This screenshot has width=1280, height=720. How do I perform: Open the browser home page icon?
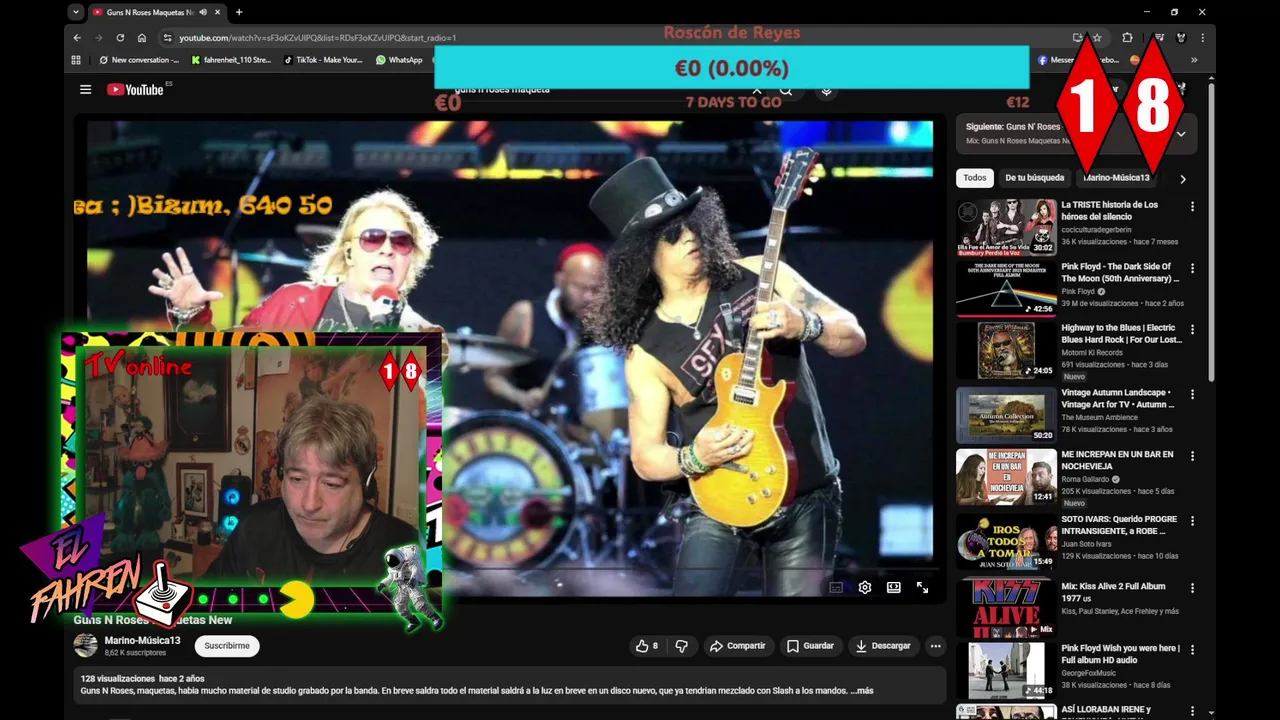tap(142, 38)
